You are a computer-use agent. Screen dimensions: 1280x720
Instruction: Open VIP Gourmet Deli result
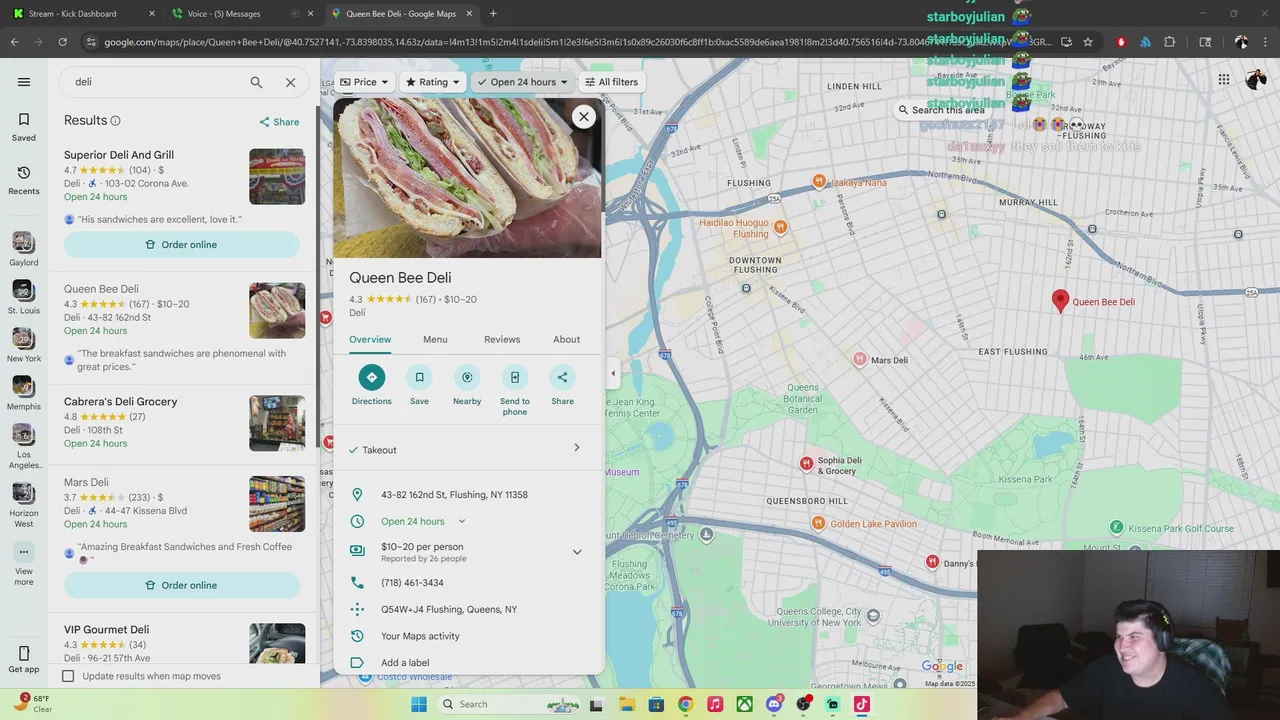pos(184,641)
